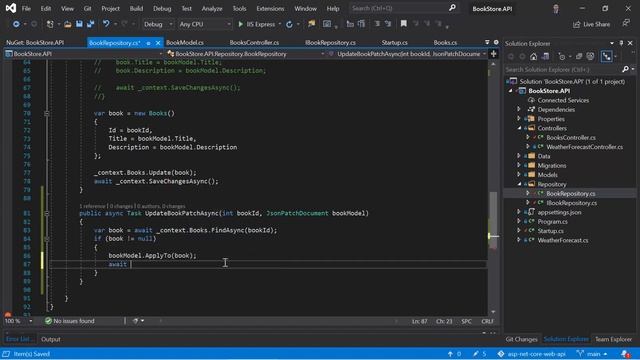Collapse the Controllers folder
The image size is (640, 360).
(x=519, y=128)
